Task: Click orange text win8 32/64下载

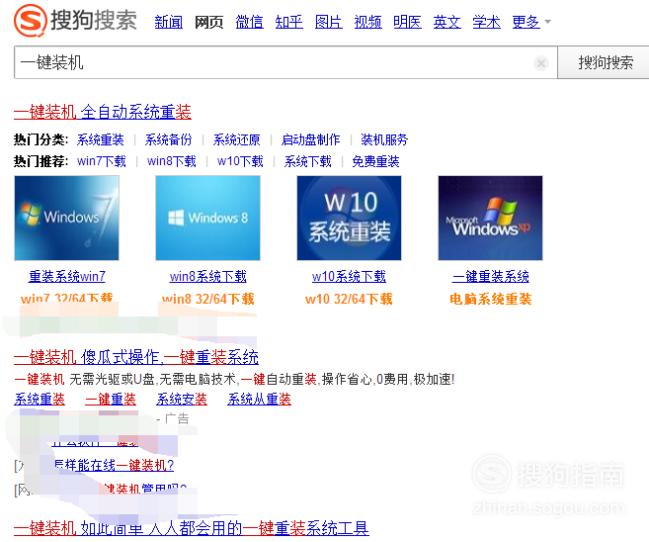Action: point(208,299)
